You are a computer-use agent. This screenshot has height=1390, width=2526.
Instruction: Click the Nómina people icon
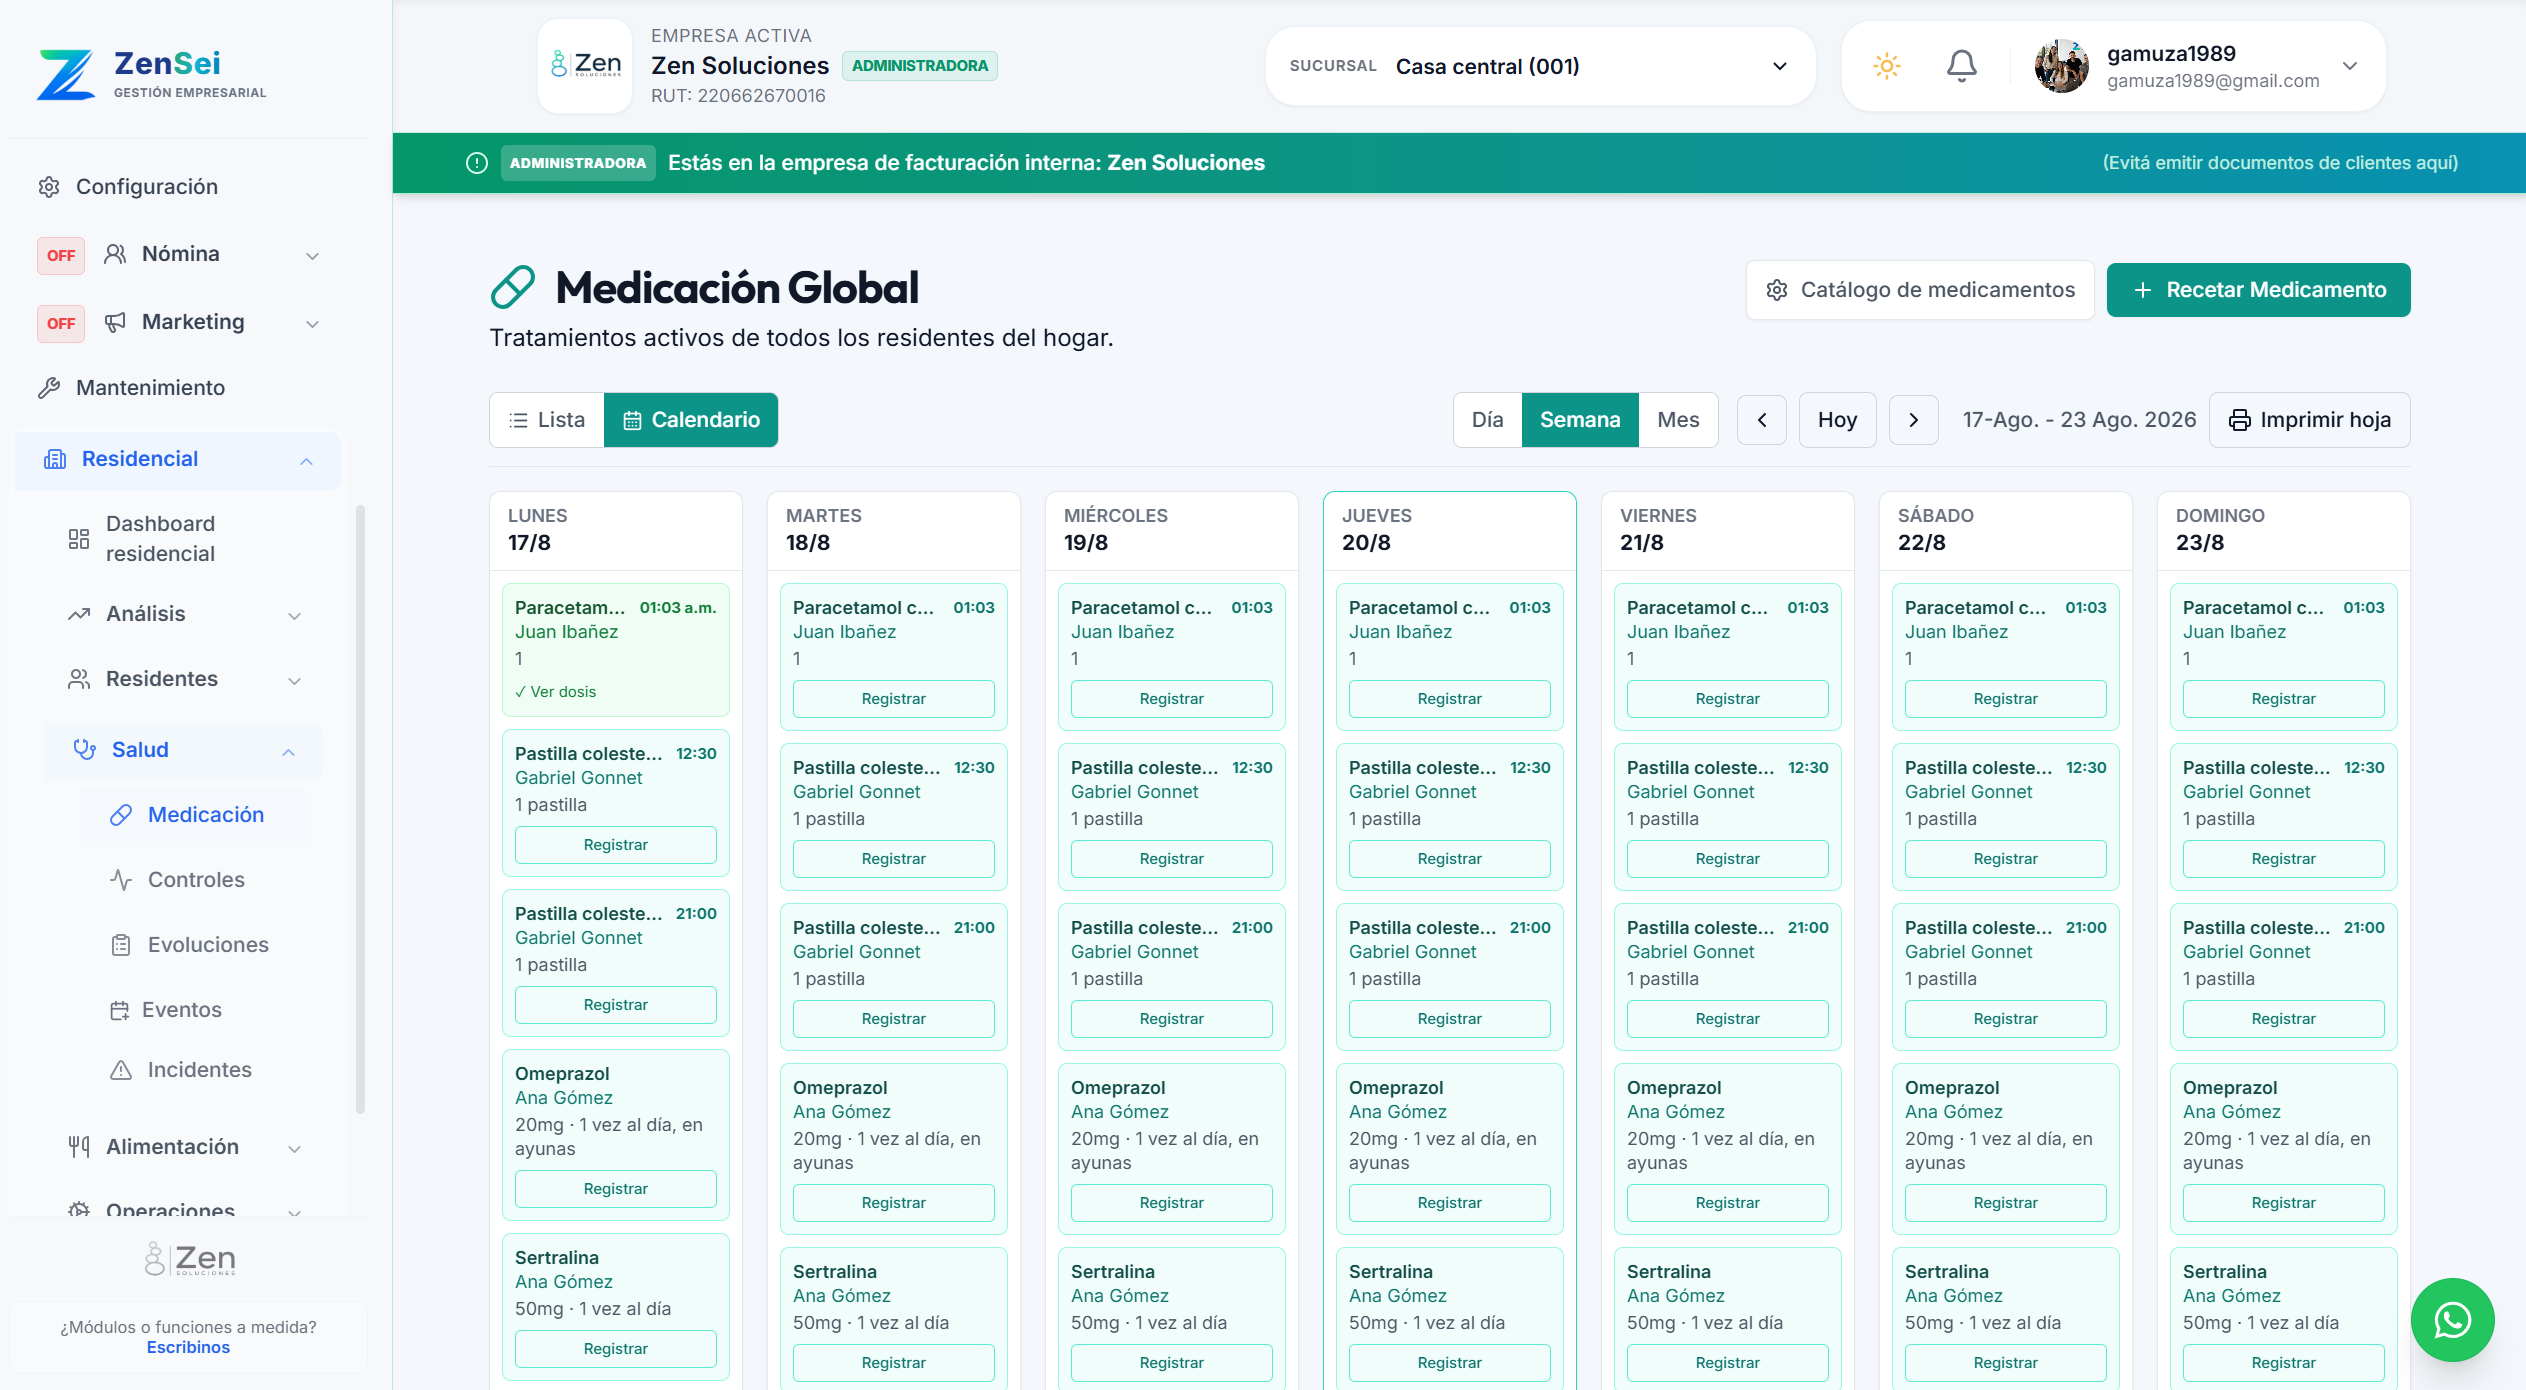(116, 254)
